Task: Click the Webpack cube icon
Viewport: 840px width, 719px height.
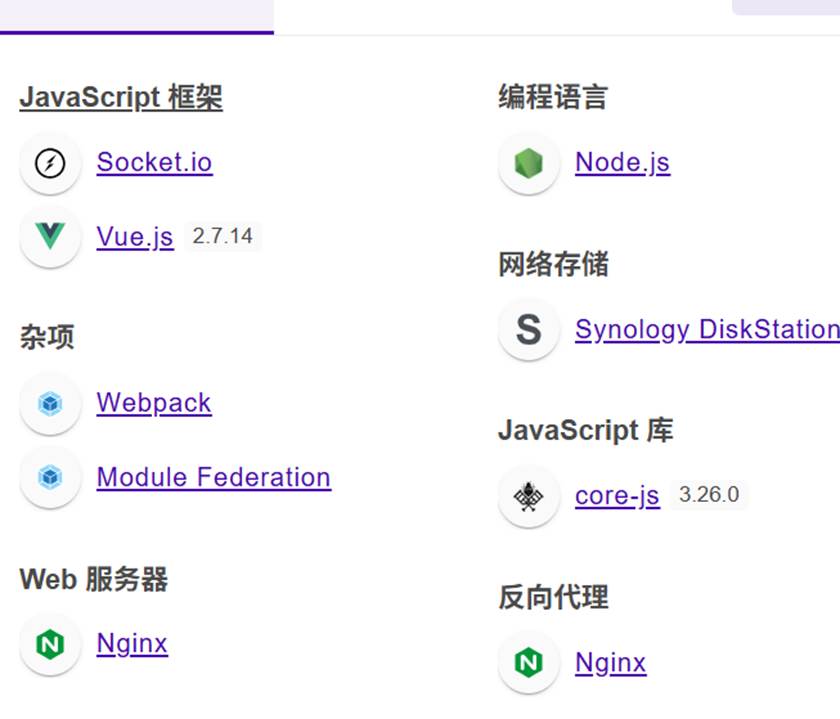Action: 50,403
